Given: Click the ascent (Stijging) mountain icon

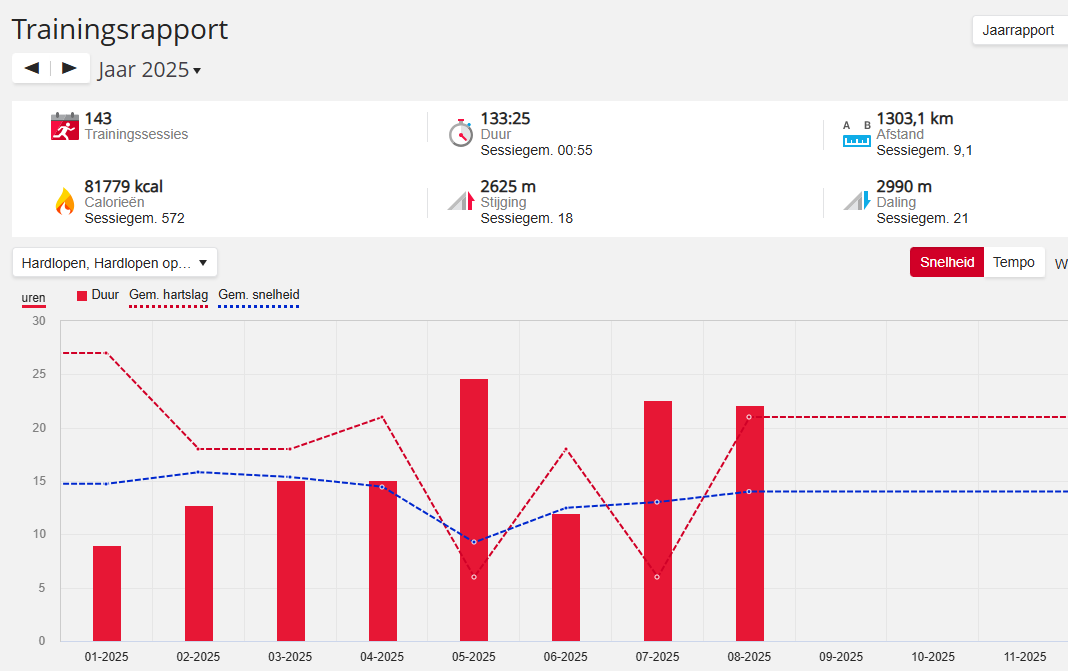Looking at the screenshot, I should pos(460,200).
